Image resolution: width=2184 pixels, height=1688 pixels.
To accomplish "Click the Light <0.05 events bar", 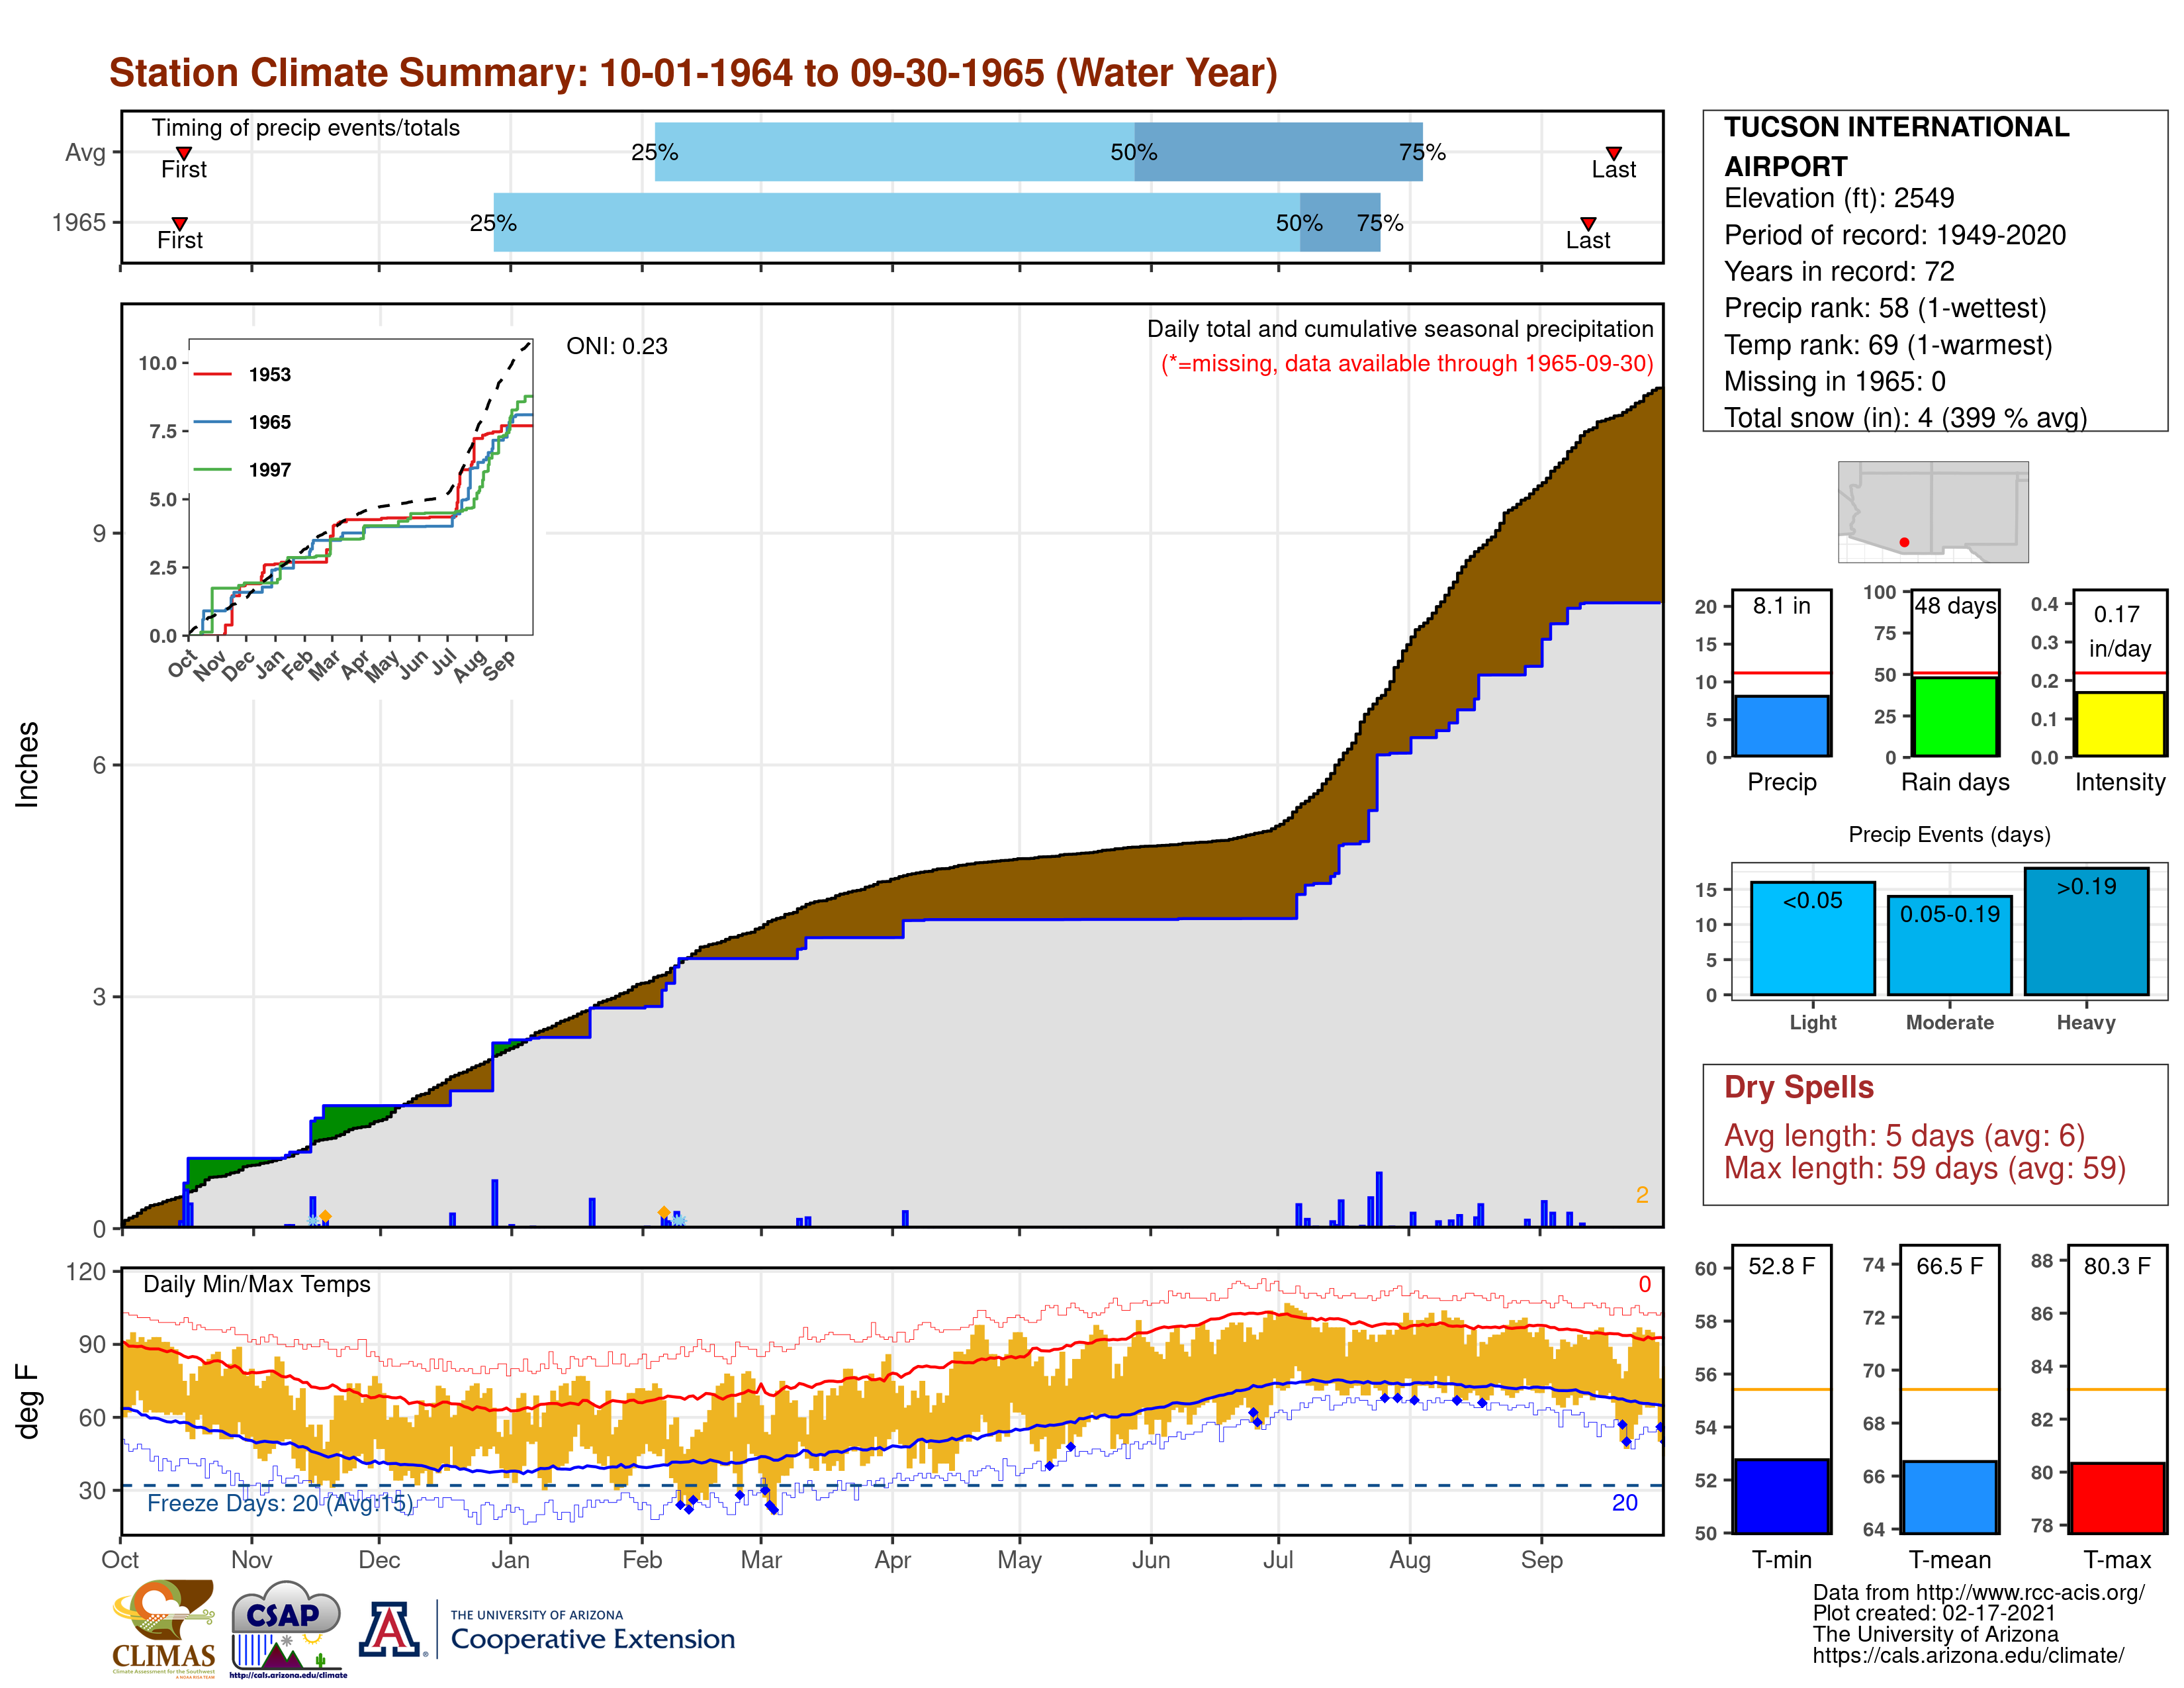I will pos(1813,938).
